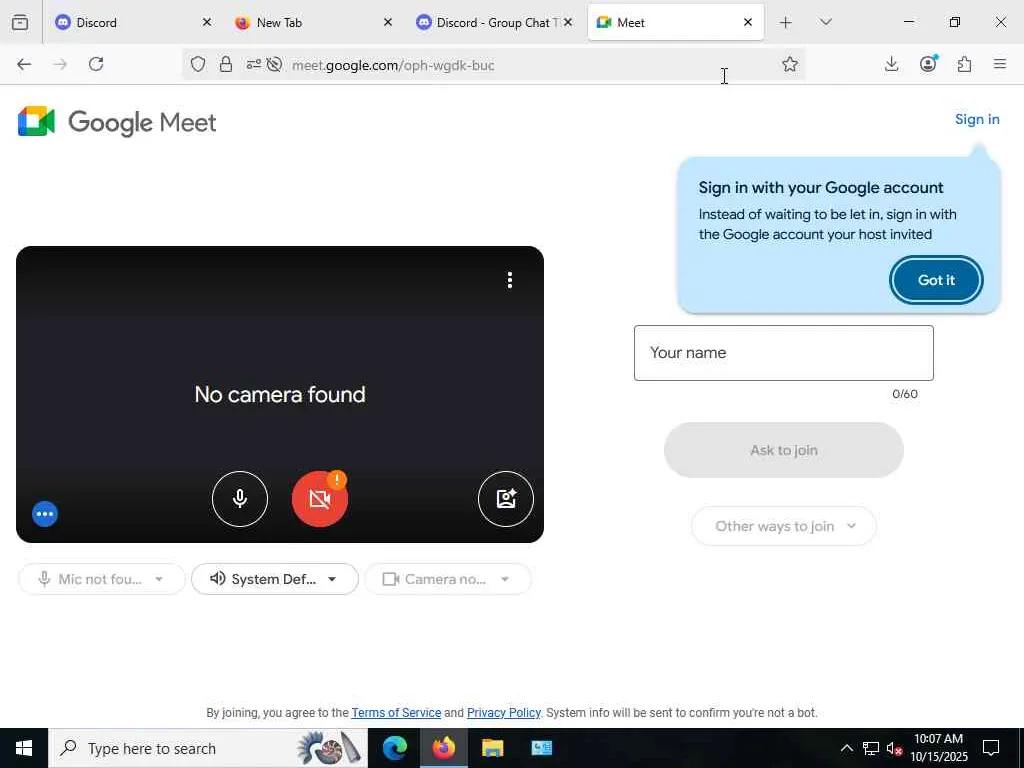The width and height of the screenshot is (1024, 768).
Task: Switch to Discord - Group Chat tab
Action: [x=494, y=22]
